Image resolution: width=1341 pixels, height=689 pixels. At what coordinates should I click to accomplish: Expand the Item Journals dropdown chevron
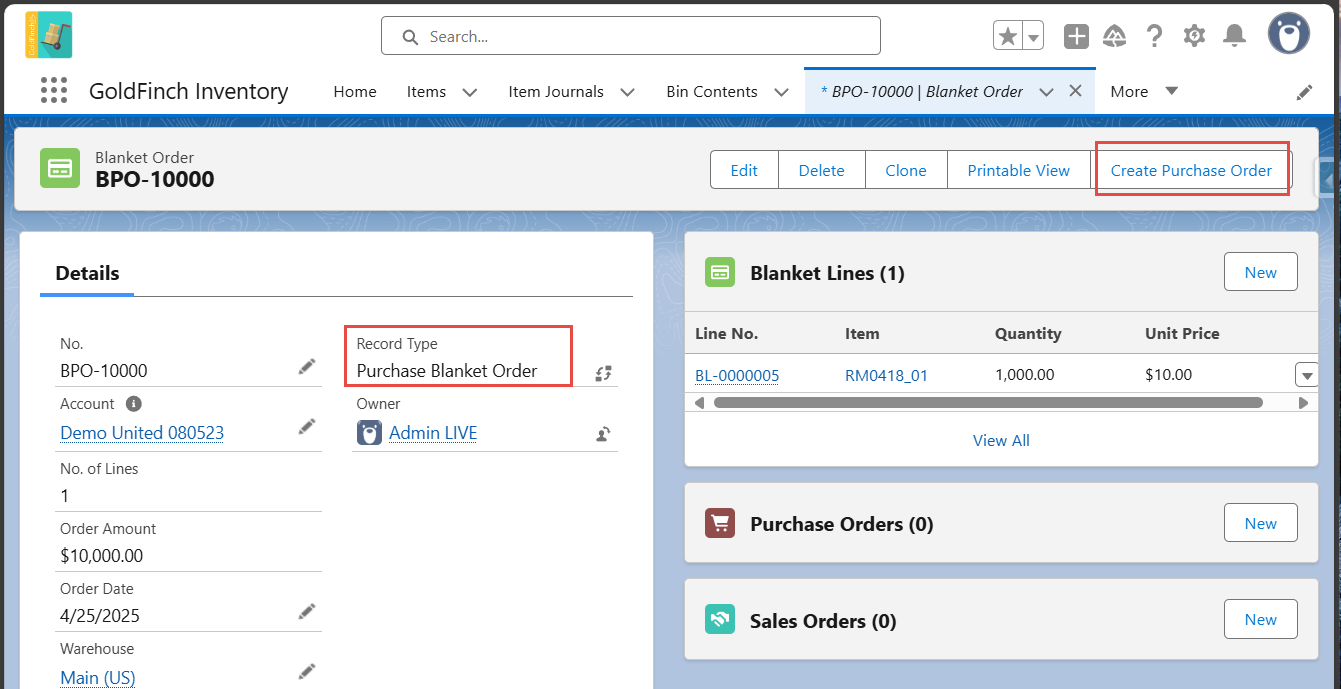pos(627,92)
